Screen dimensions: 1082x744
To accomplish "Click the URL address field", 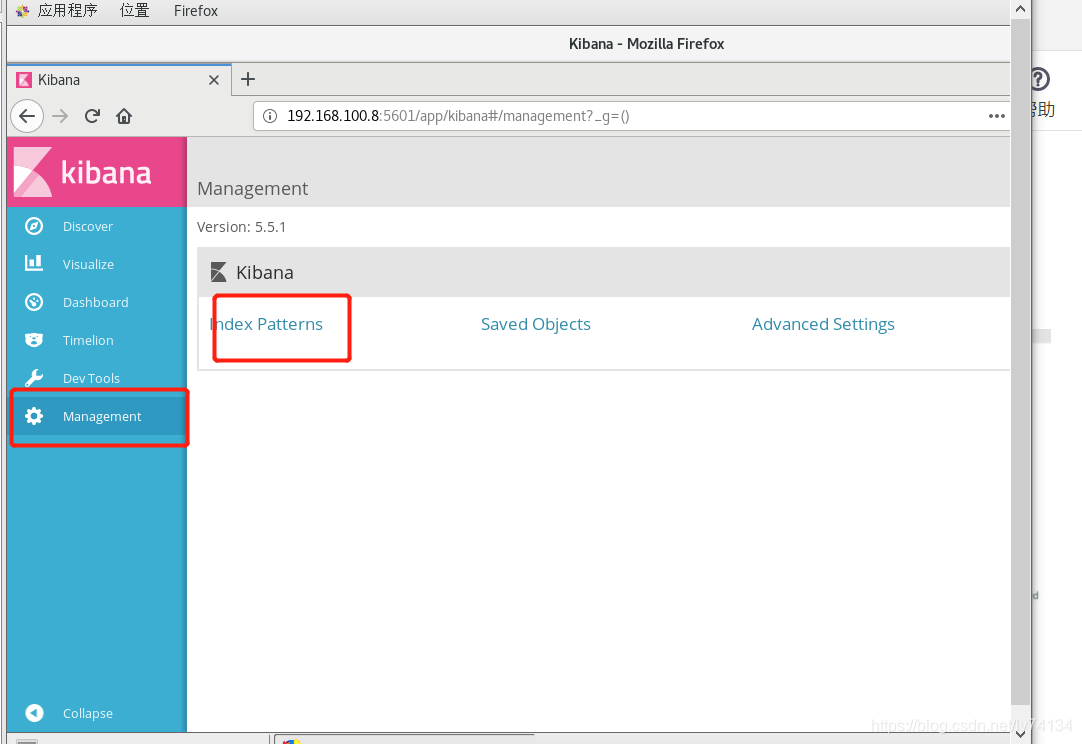I will coord(631,116).
